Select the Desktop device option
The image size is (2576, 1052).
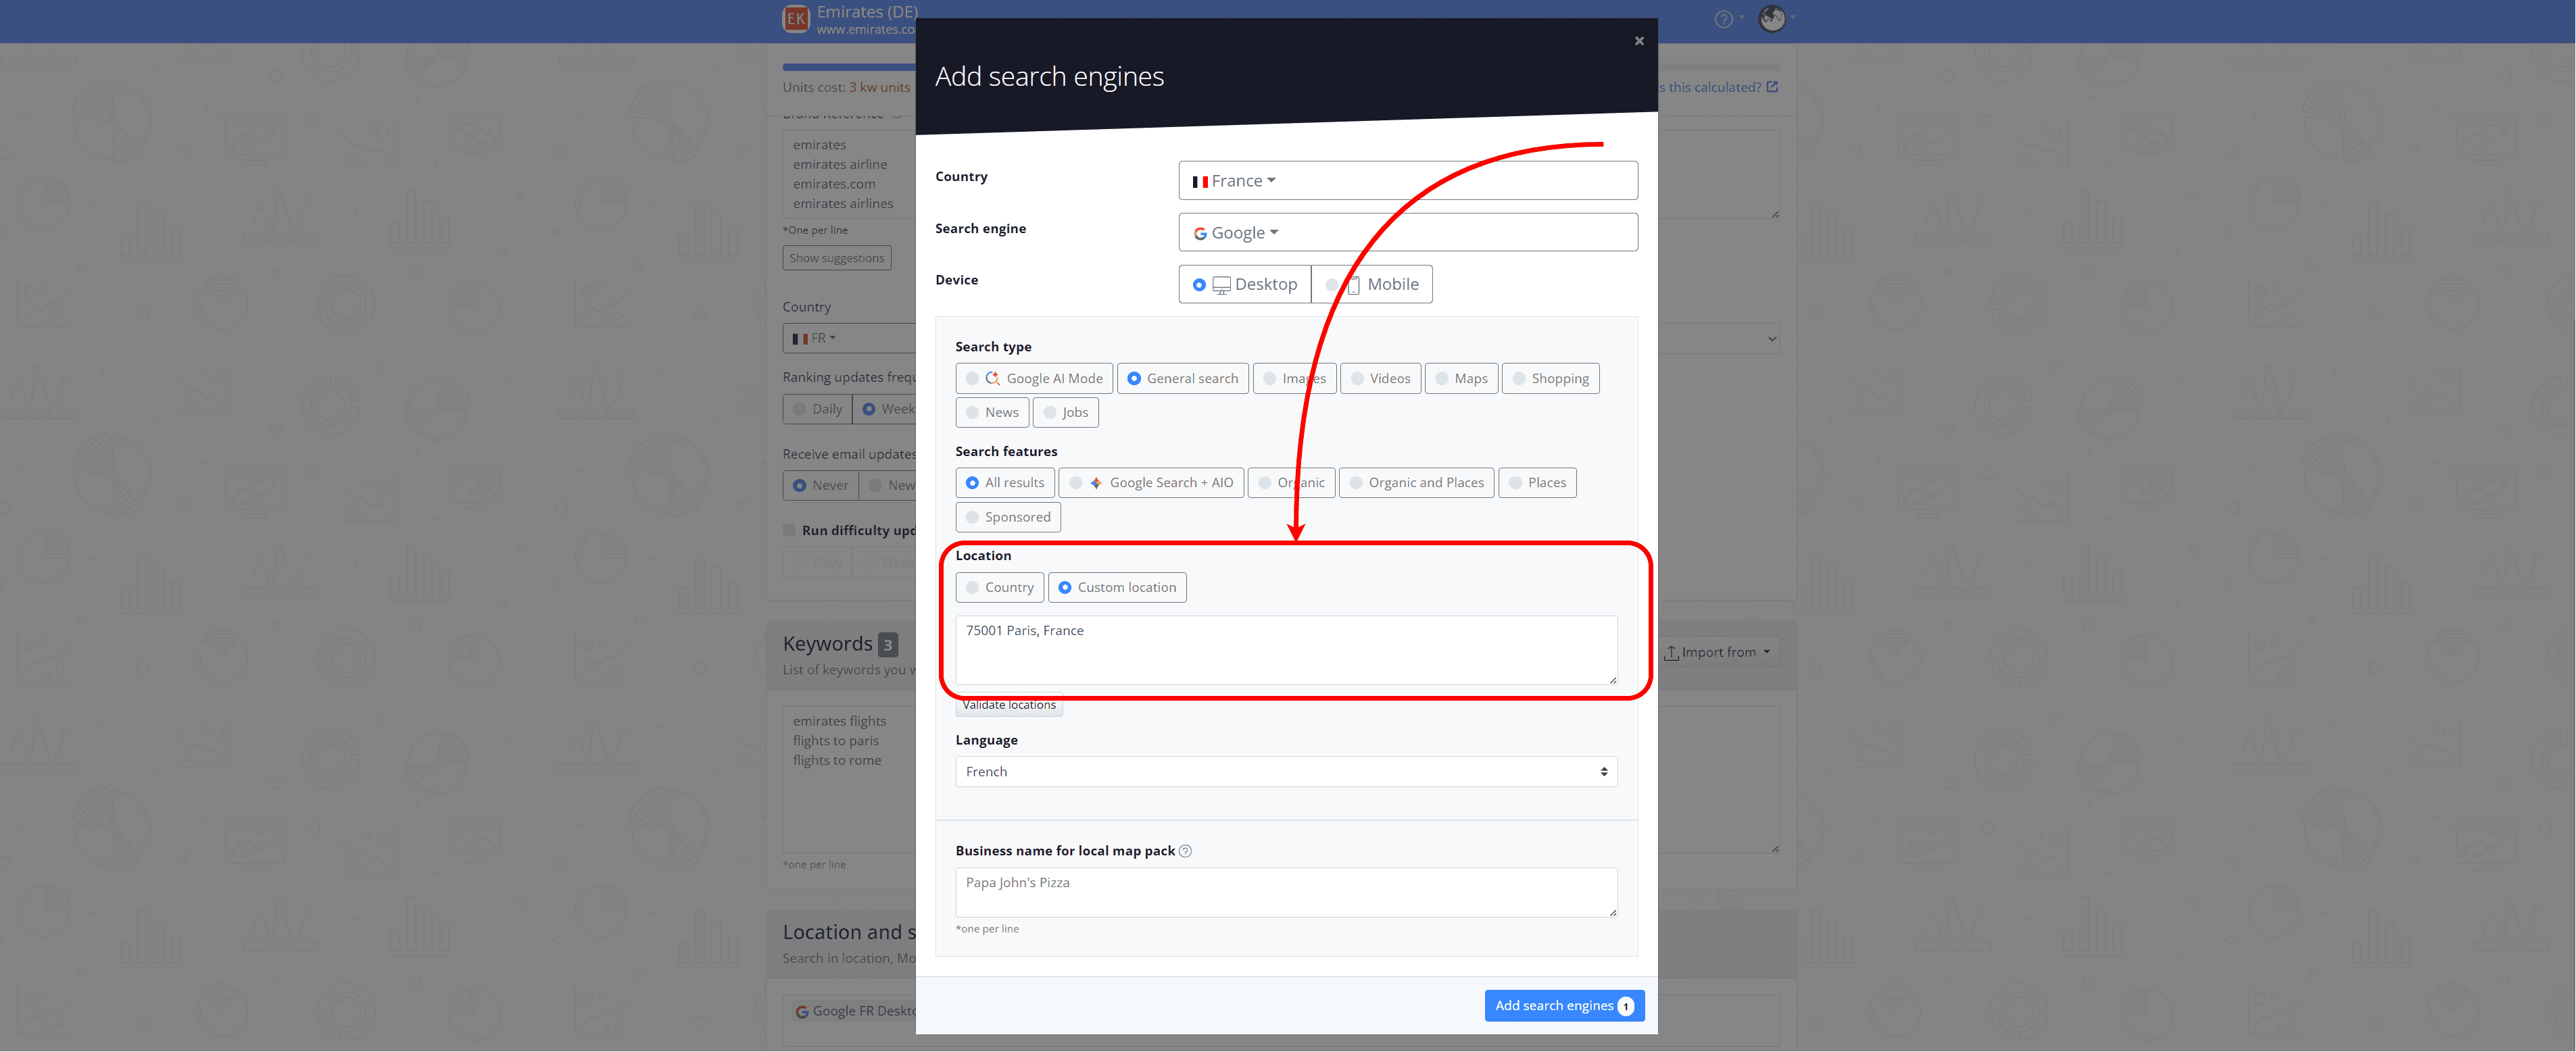click(x=1245, y=284)
